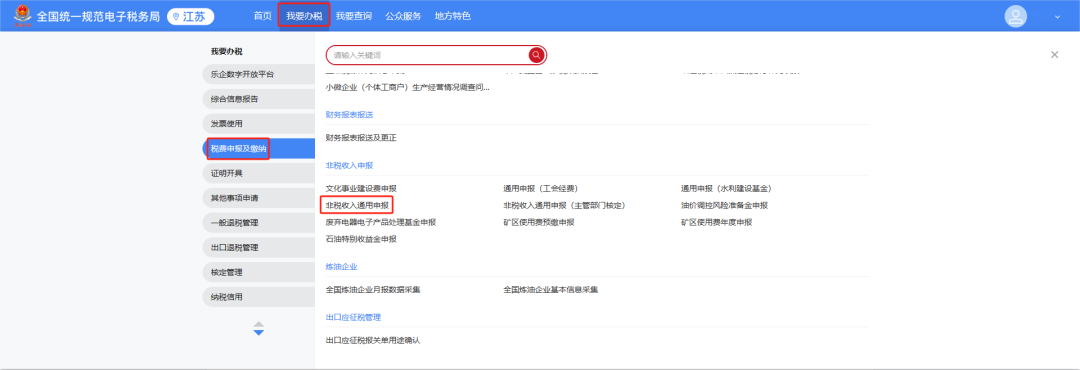This screenshot has height=370, width=1080.
Task: Click the sidebar scroll-up arrow
Action: click(259, 324)
